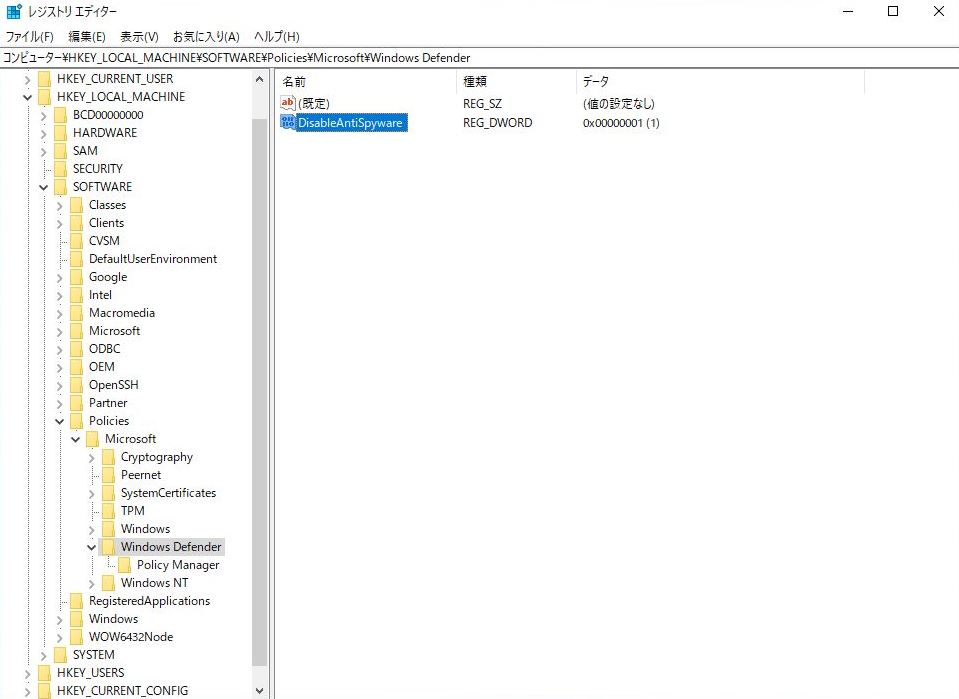Image resolution: width=959 pixels, height=699 pixels.
Task: Select the HKEY_CURRENT_CONFIG key
Action: click(122, 690)
